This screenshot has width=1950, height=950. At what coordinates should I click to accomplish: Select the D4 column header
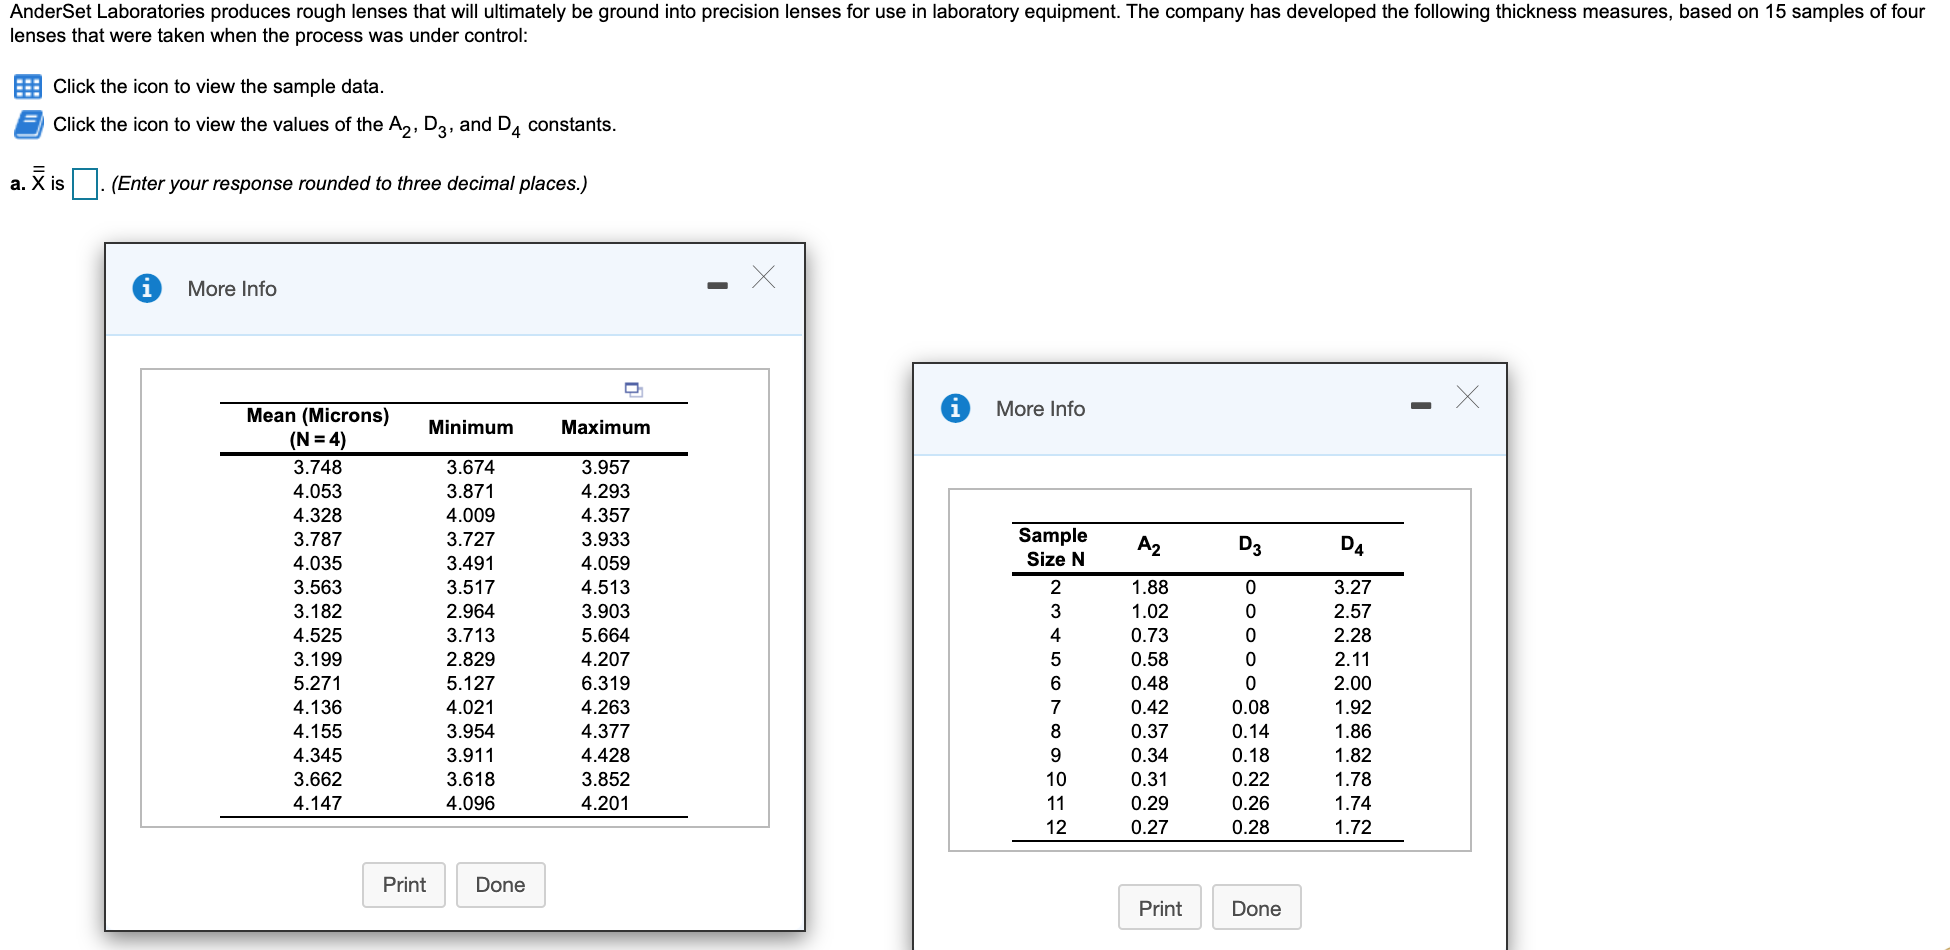point(1352,545)
